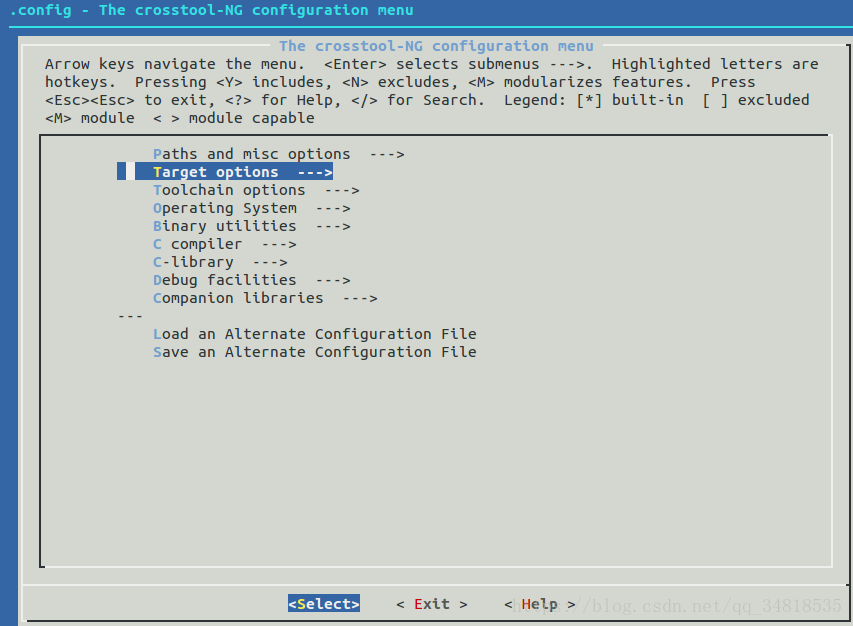This screenshot has height=626, width=853.
Task: Open Paths and misc options submenu
Action: pyautogui.click(x=279, y=154)
